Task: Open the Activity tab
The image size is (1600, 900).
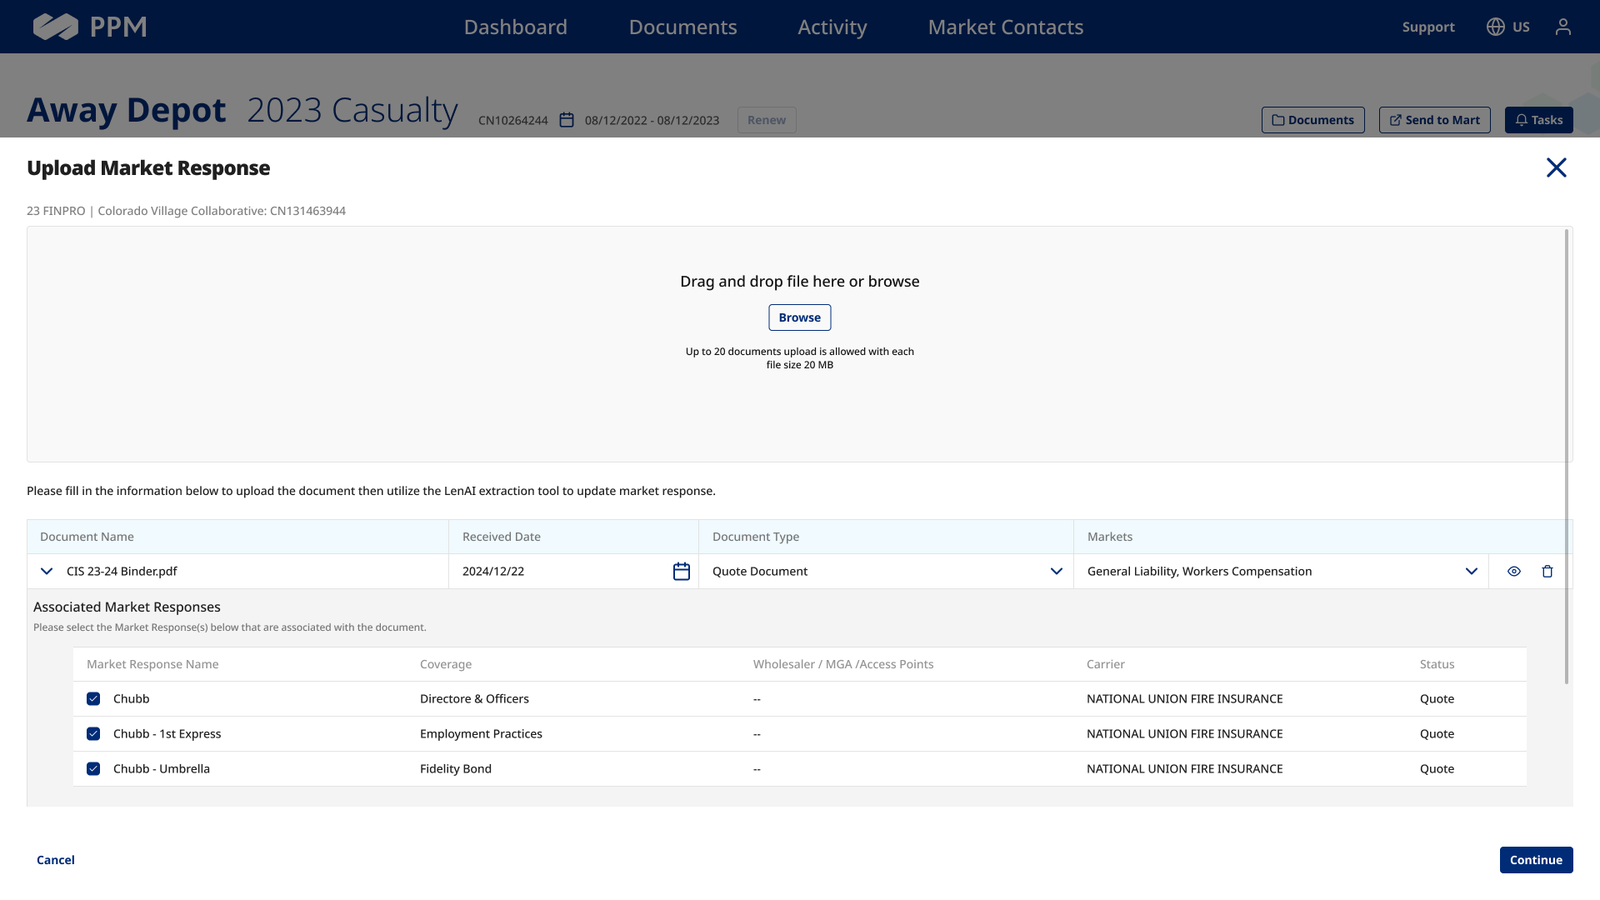Action: point(832,27)
